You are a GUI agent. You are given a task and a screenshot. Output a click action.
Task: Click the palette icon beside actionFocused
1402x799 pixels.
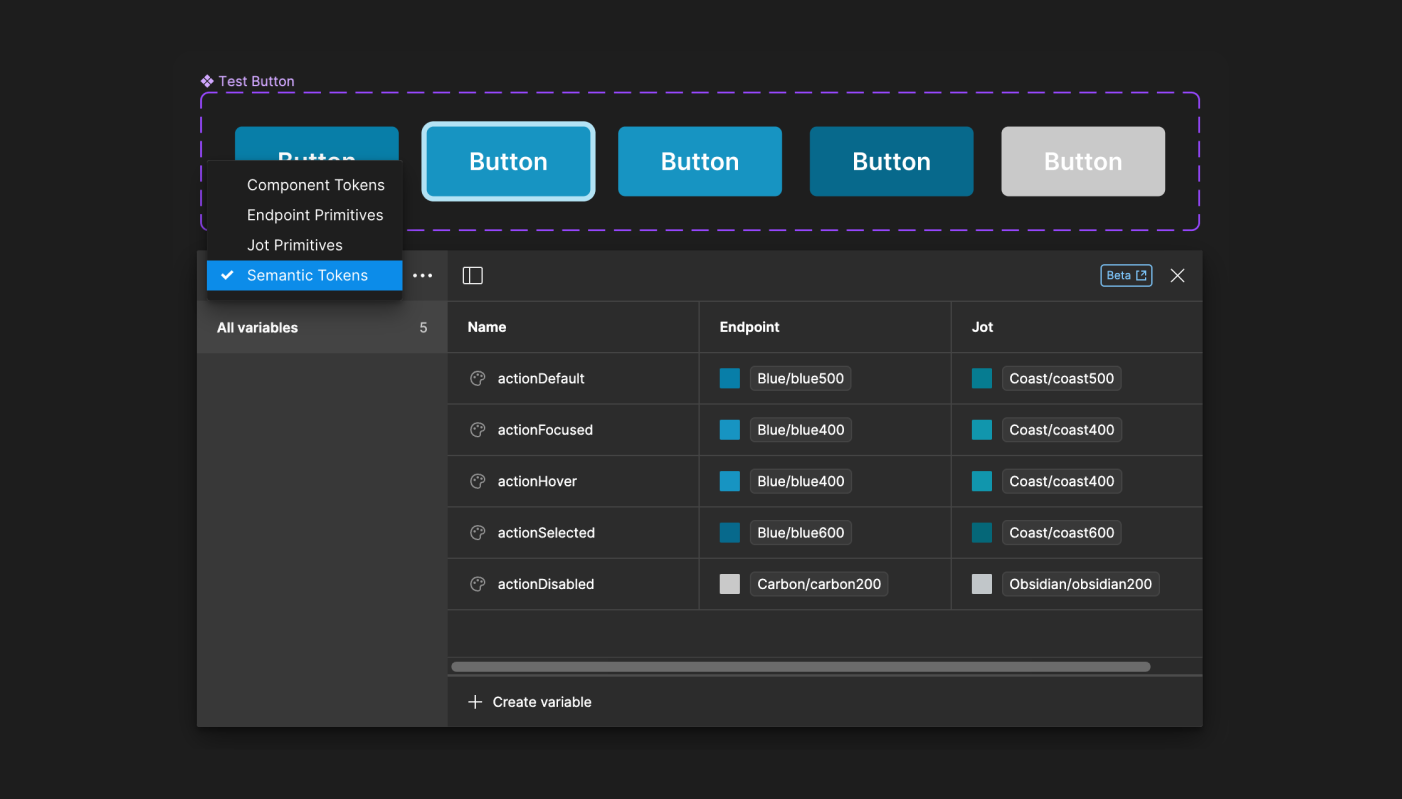(478, 430)
